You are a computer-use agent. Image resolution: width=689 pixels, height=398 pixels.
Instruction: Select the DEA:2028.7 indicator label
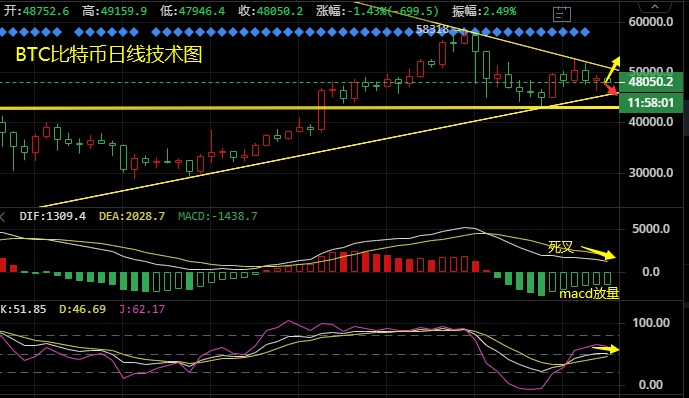[132, 216]
